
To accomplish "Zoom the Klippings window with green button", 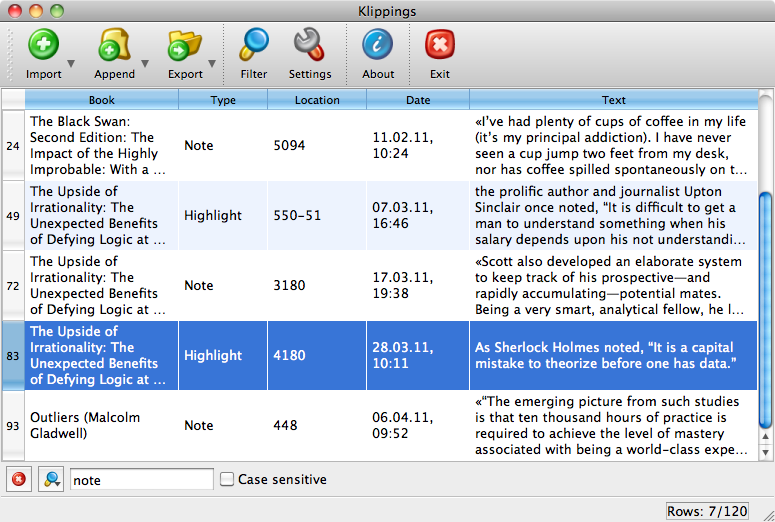I will 57,11.
